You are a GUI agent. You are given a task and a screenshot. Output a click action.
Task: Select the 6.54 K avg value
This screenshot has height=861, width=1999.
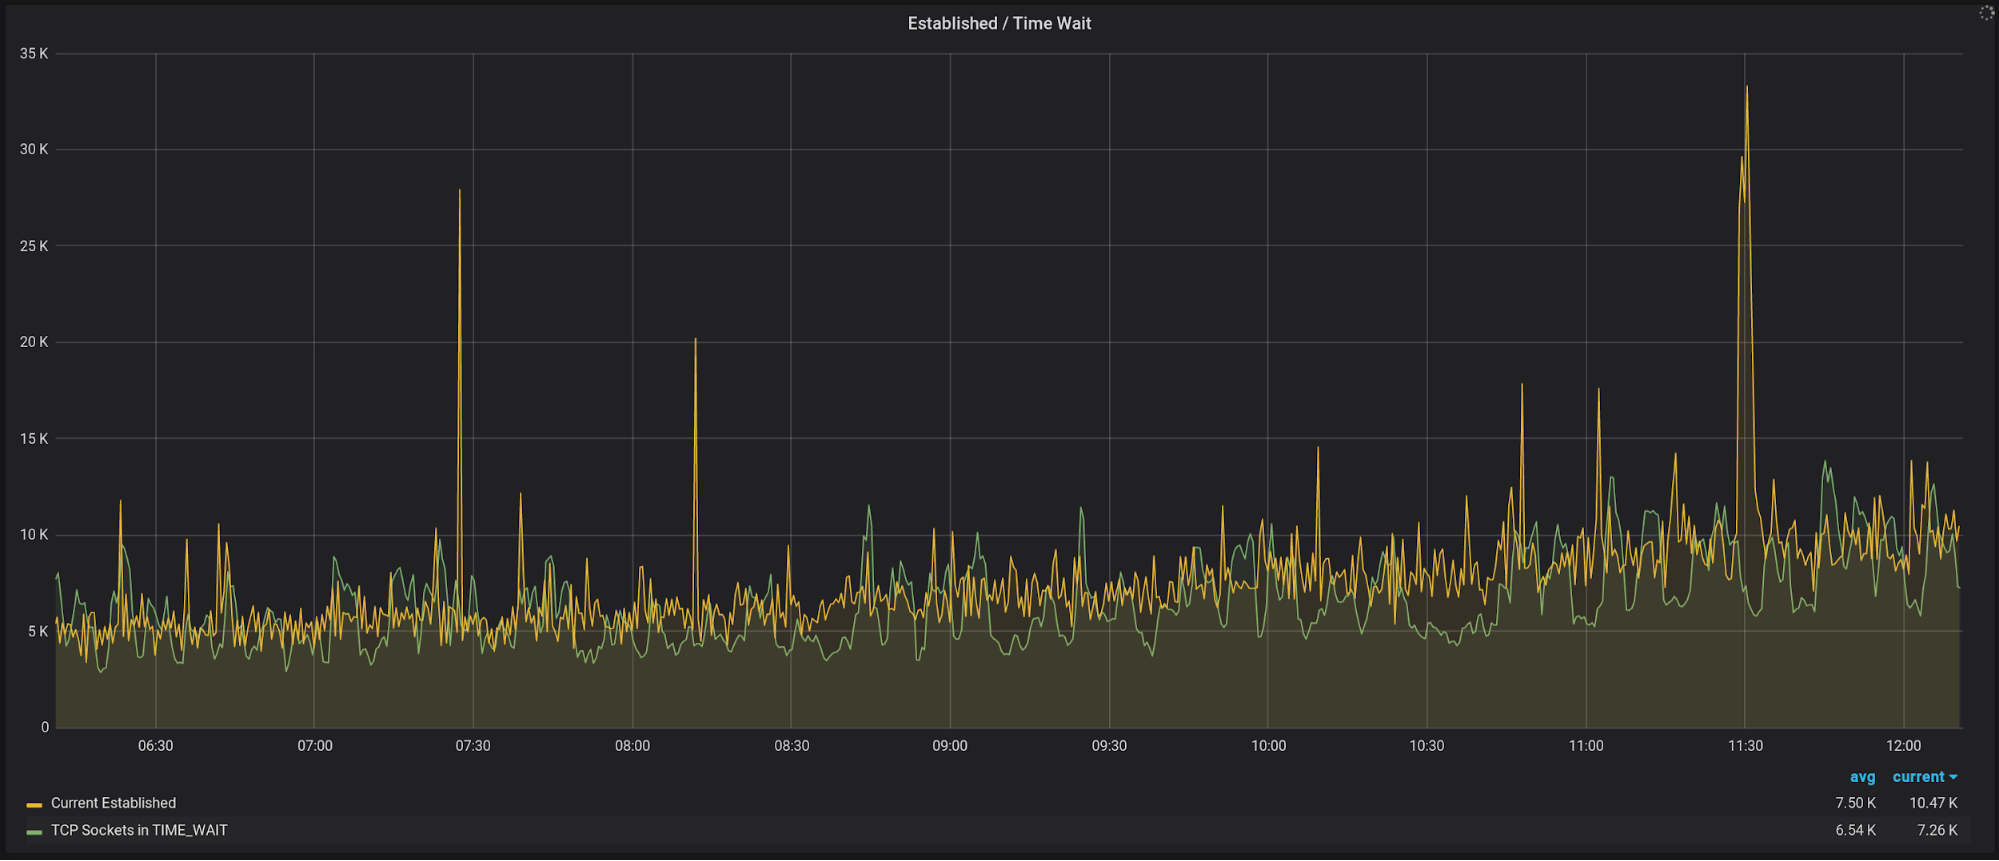pos(1855,830)
